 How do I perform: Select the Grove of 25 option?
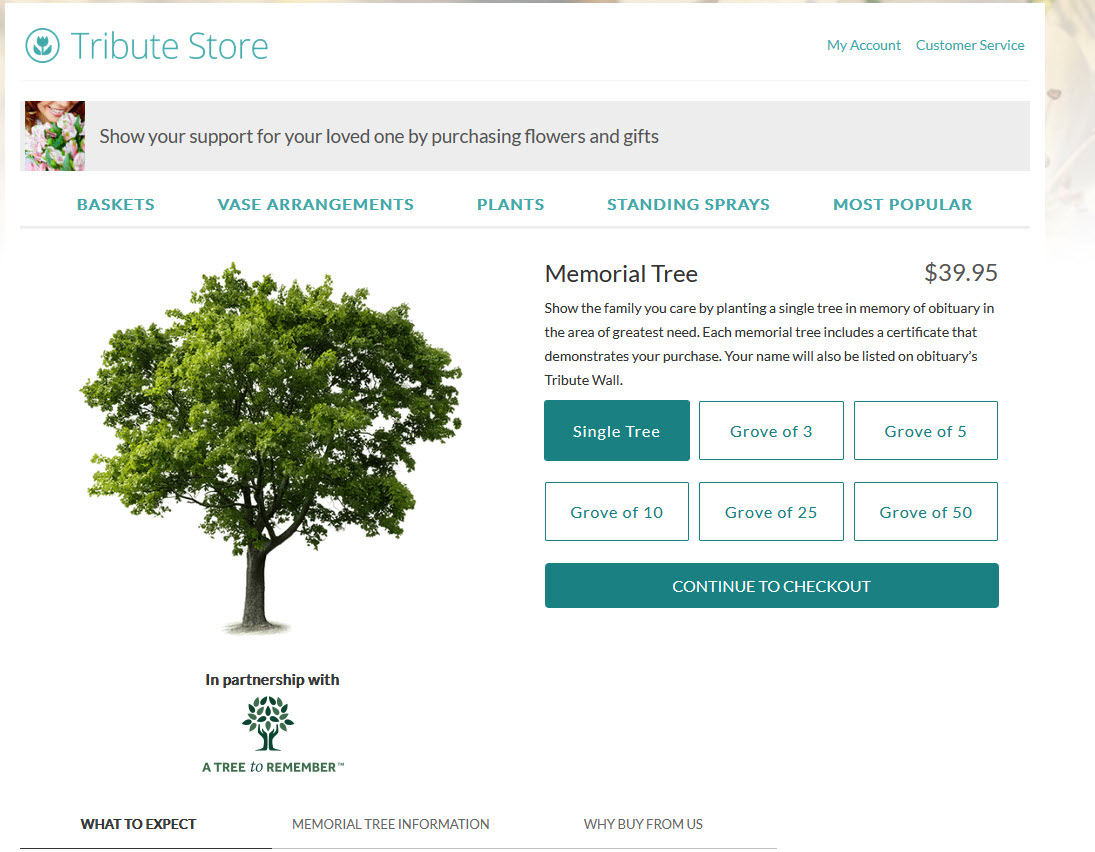pos(771,511)
